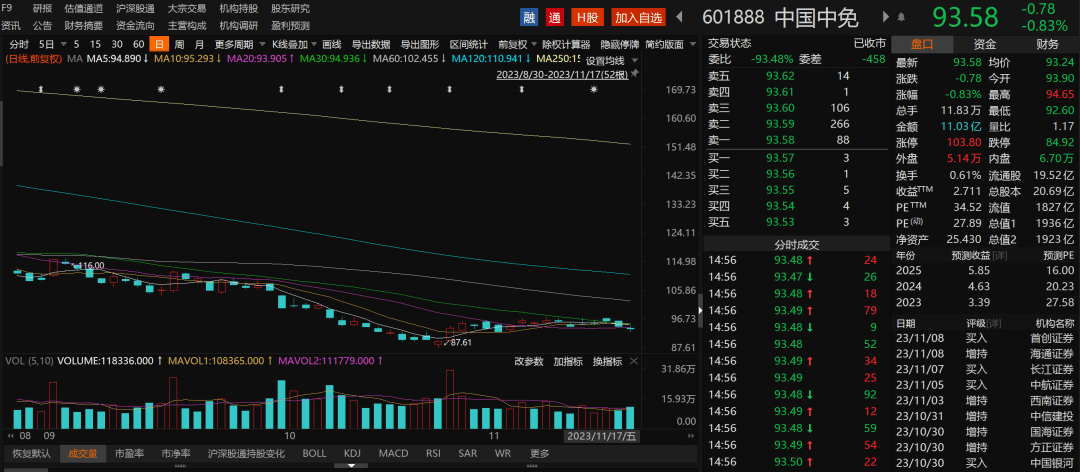Open the 盈利预测 menu item
Viewport: 1080px width, 472px height.
point(290,25)
